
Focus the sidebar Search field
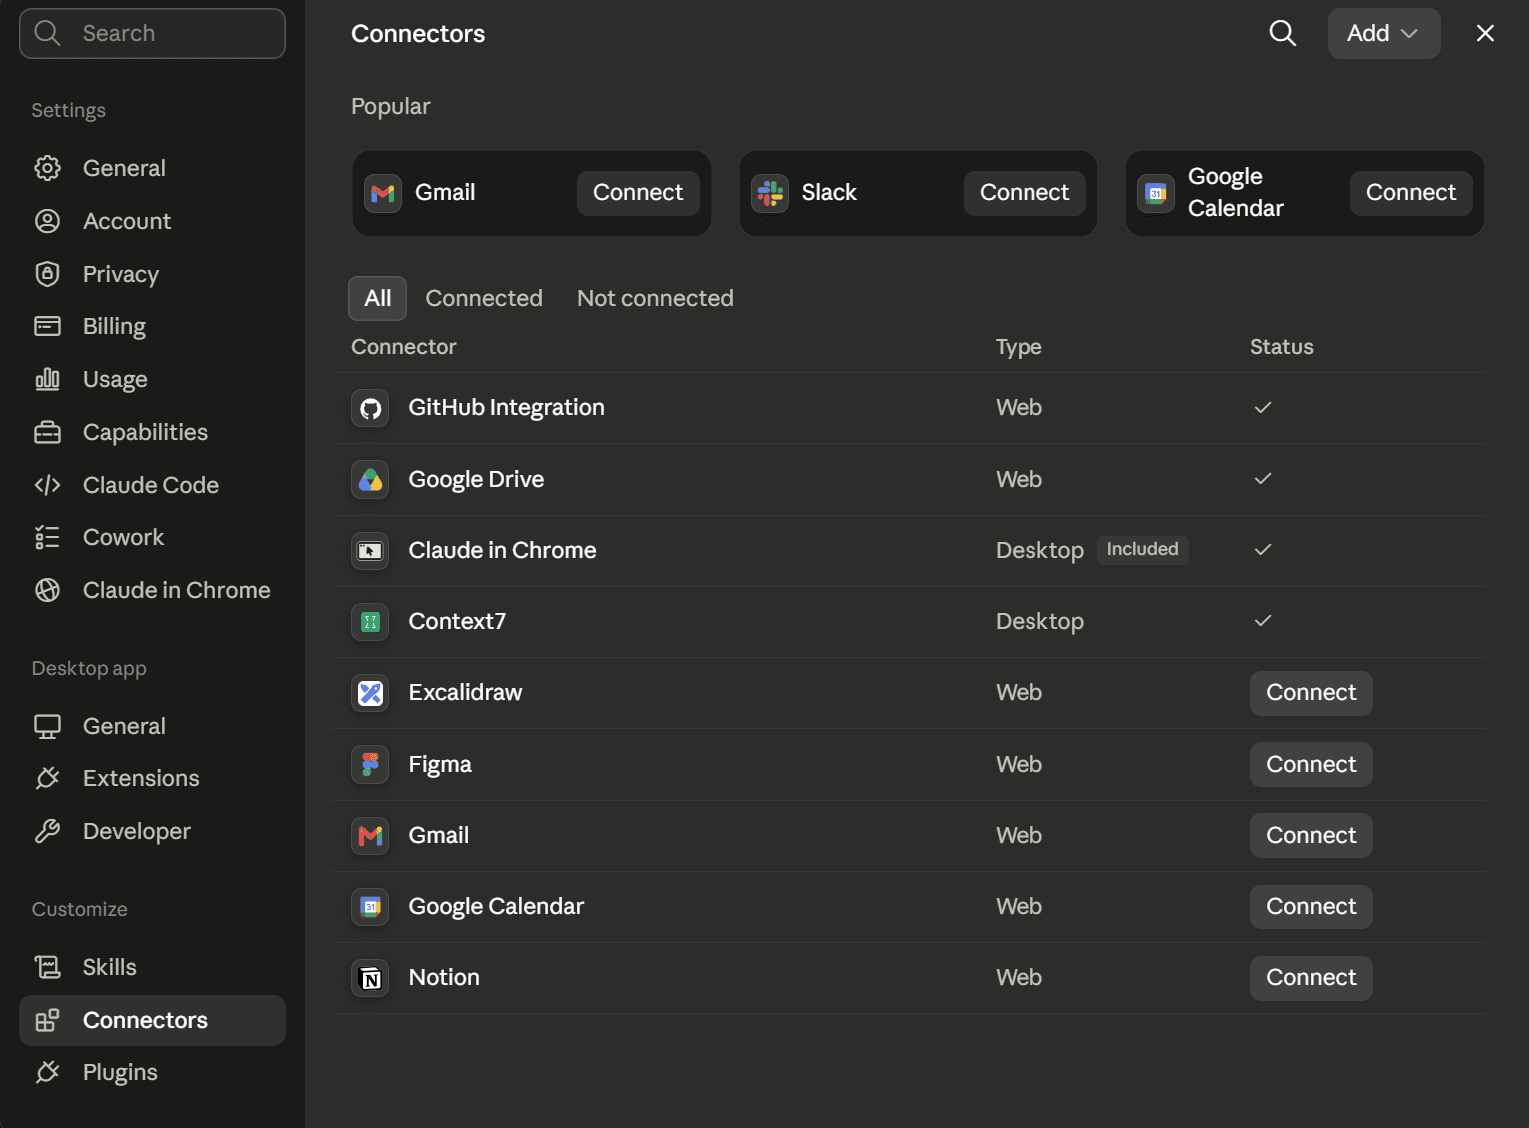pos(152,33)
